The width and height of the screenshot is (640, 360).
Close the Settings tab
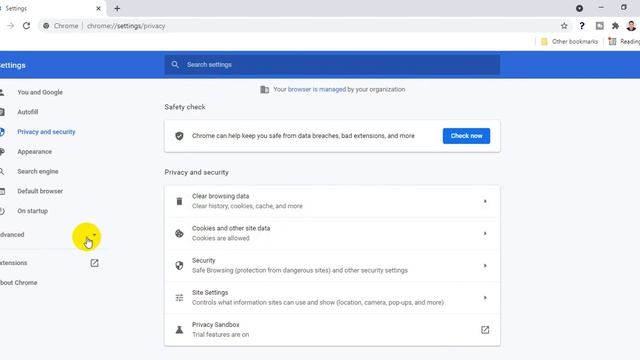[98, 8]
